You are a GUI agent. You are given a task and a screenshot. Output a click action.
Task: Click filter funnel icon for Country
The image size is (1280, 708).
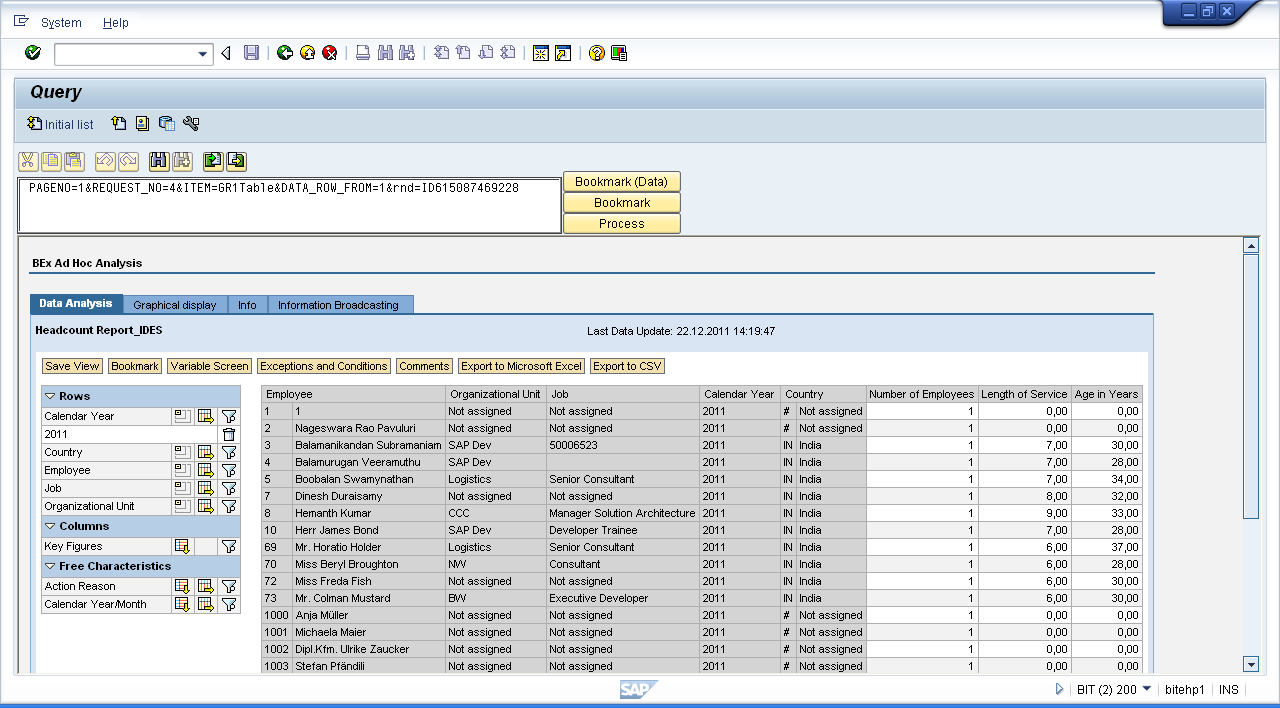tap(229, 452)
